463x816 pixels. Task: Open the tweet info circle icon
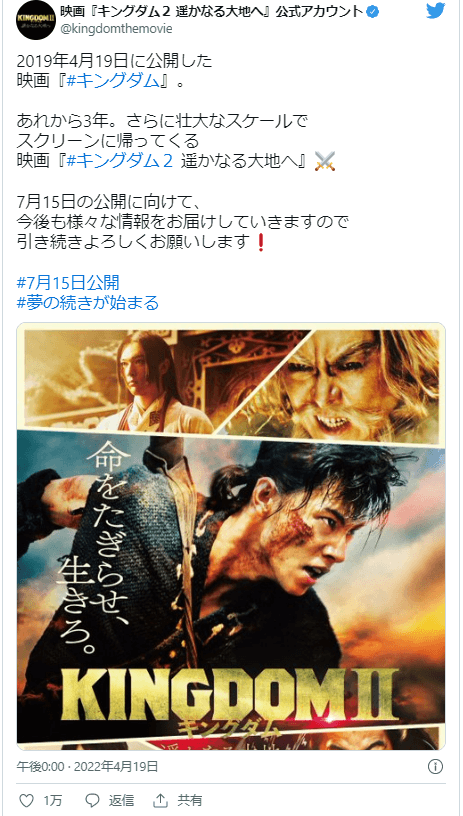(435, 767)
